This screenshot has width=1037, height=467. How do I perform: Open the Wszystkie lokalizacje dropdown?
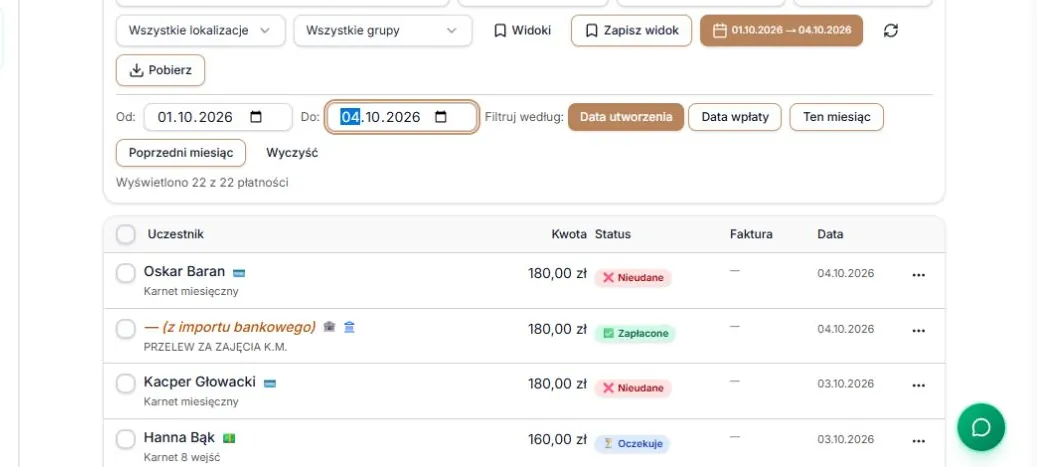pyautogui.click(x=200, y=30)
